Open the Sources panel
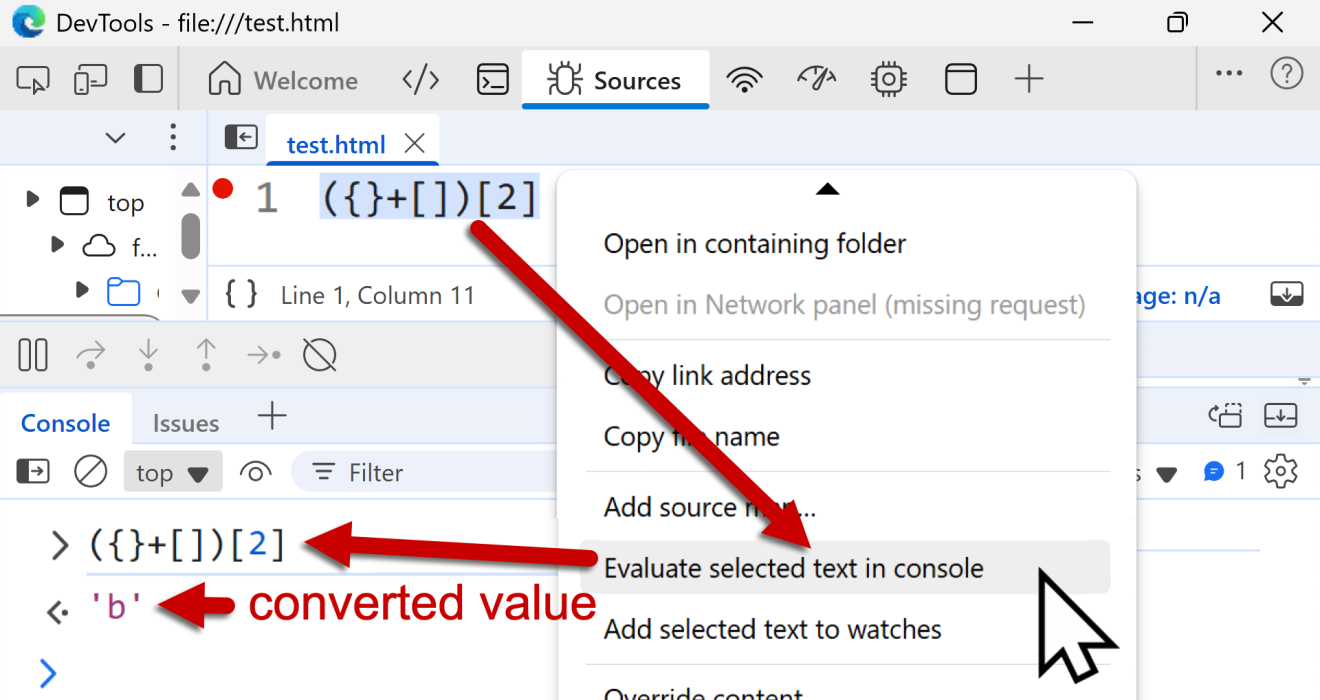This screenshot has width=1320, height=700. pos(615,79)
